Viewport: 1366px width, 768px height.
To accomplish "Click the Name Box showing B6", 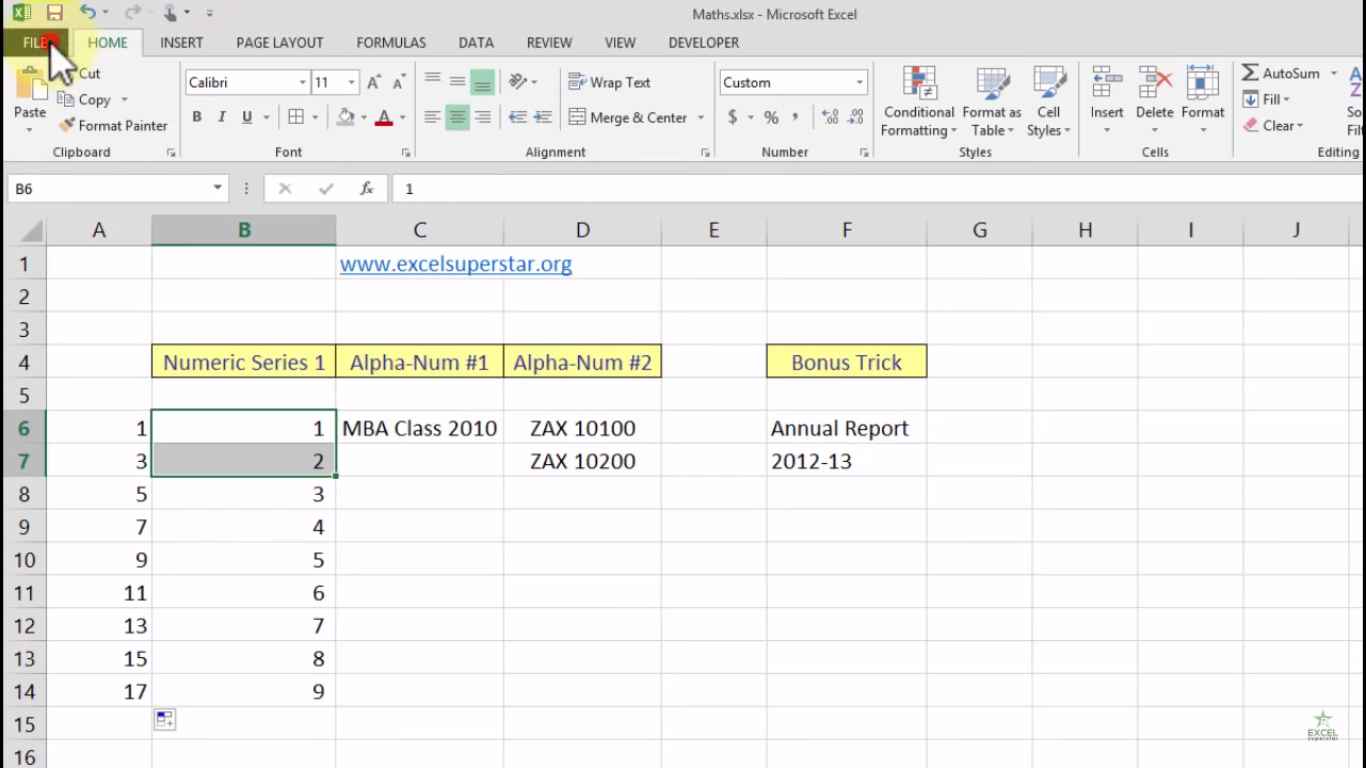I will [108, 188].
